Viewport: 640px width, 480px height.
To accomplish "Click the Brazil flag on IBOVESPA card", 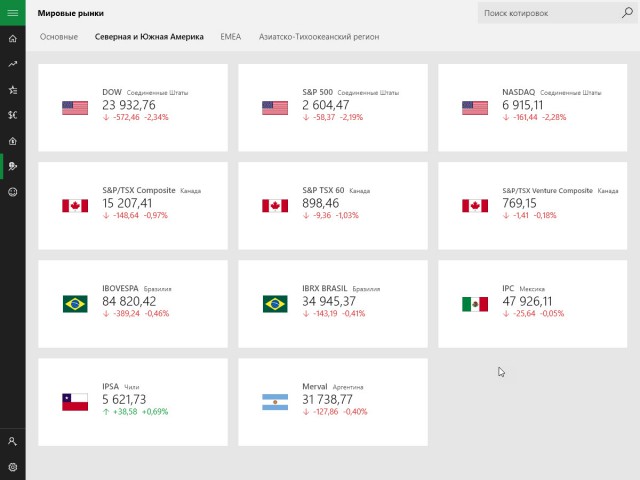I will [75, 304].
